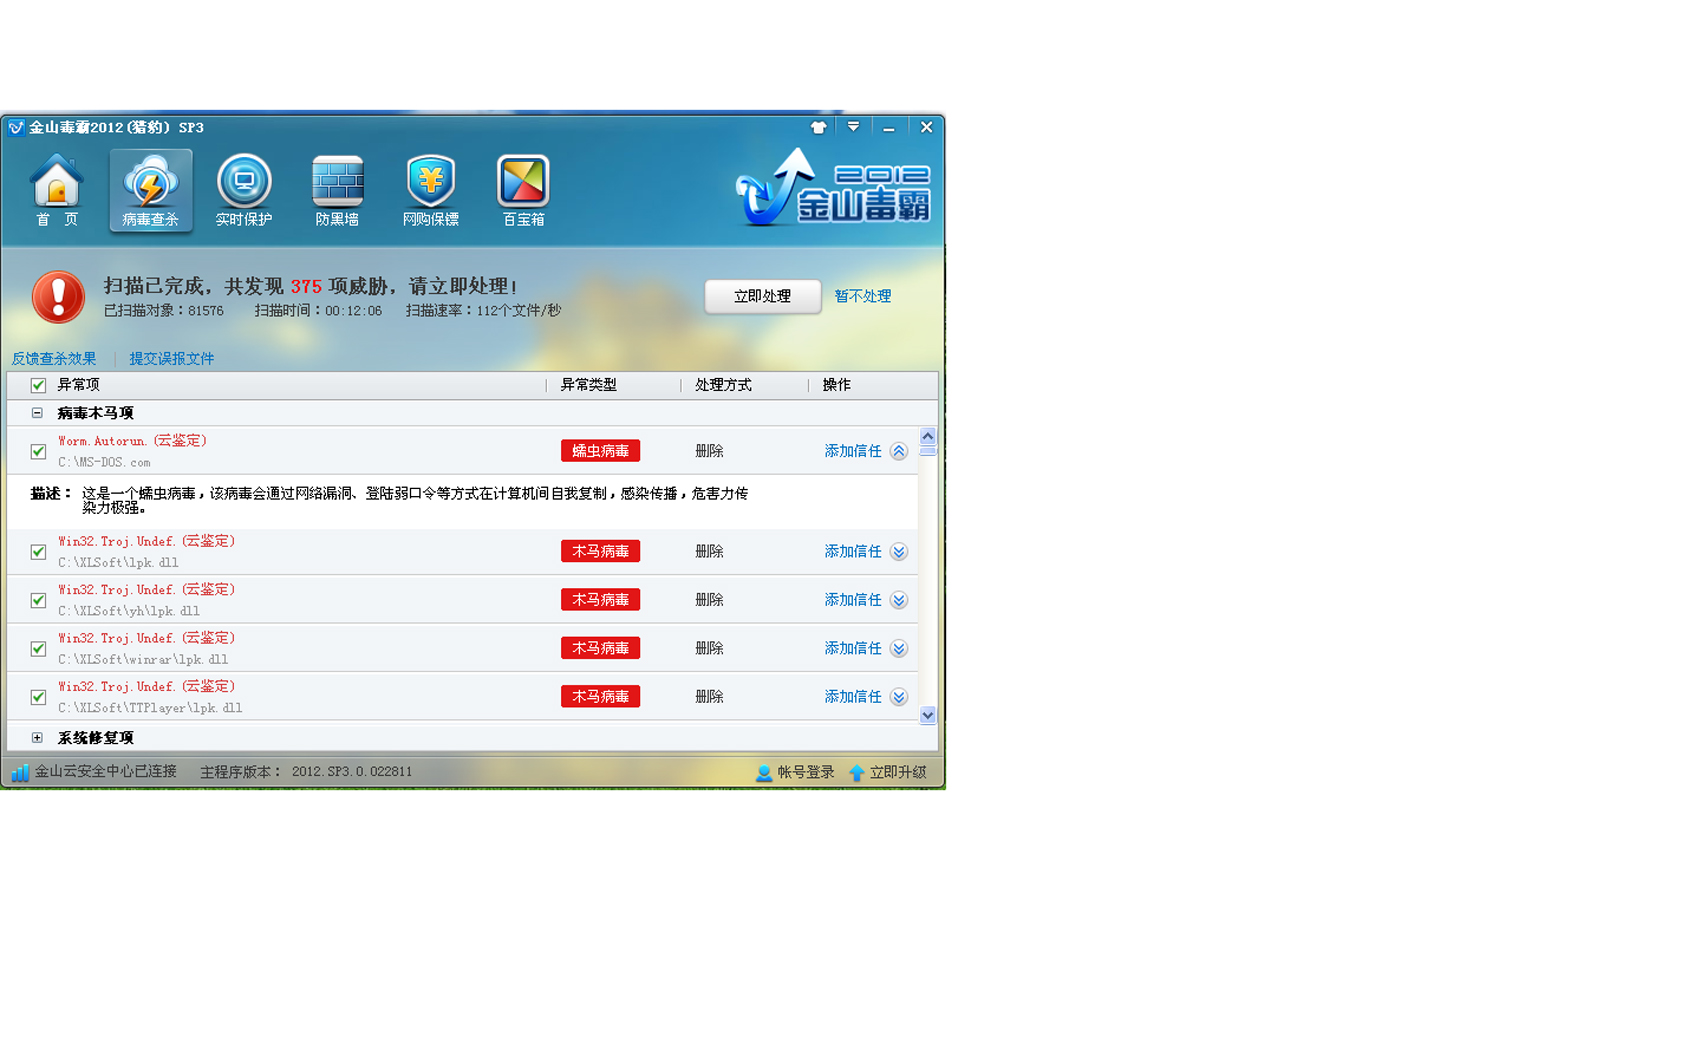The image size is (1701, 1063).
Task: Open 实时保护 real-time protection
Action: (x=244, y=190)
